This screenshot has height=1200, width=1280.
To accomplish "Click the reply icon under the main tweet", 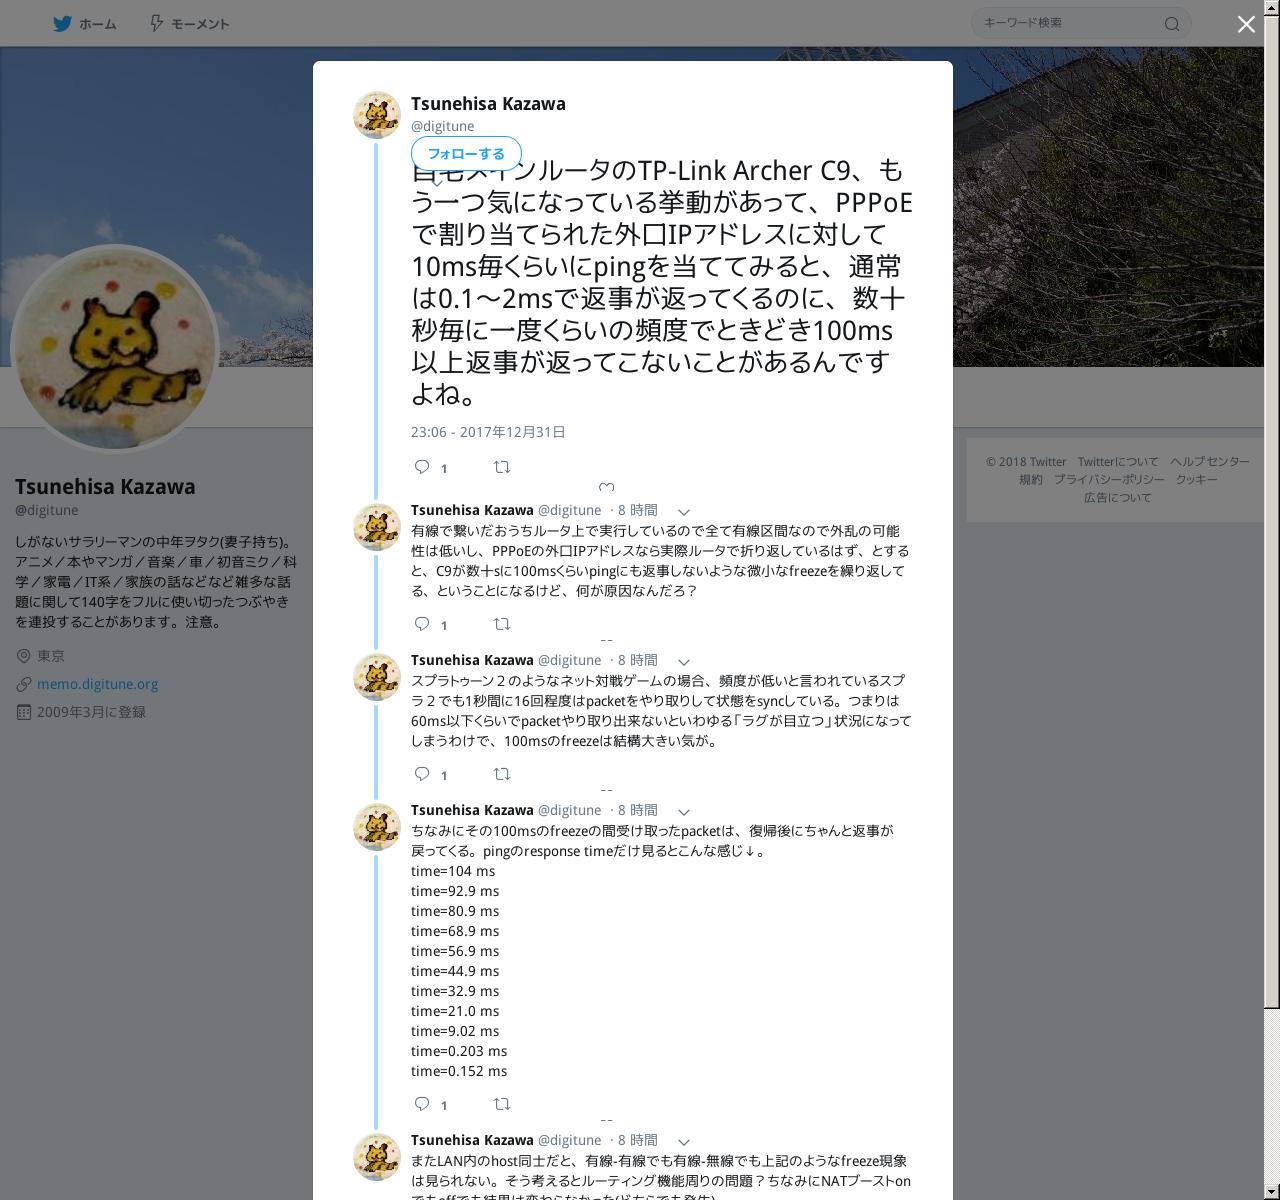I will click(x=422, y=467).
